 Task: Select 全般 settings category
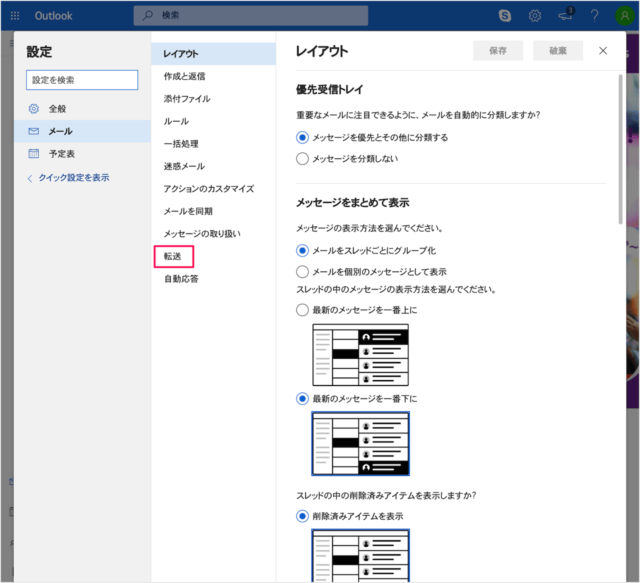pos(57,108)
